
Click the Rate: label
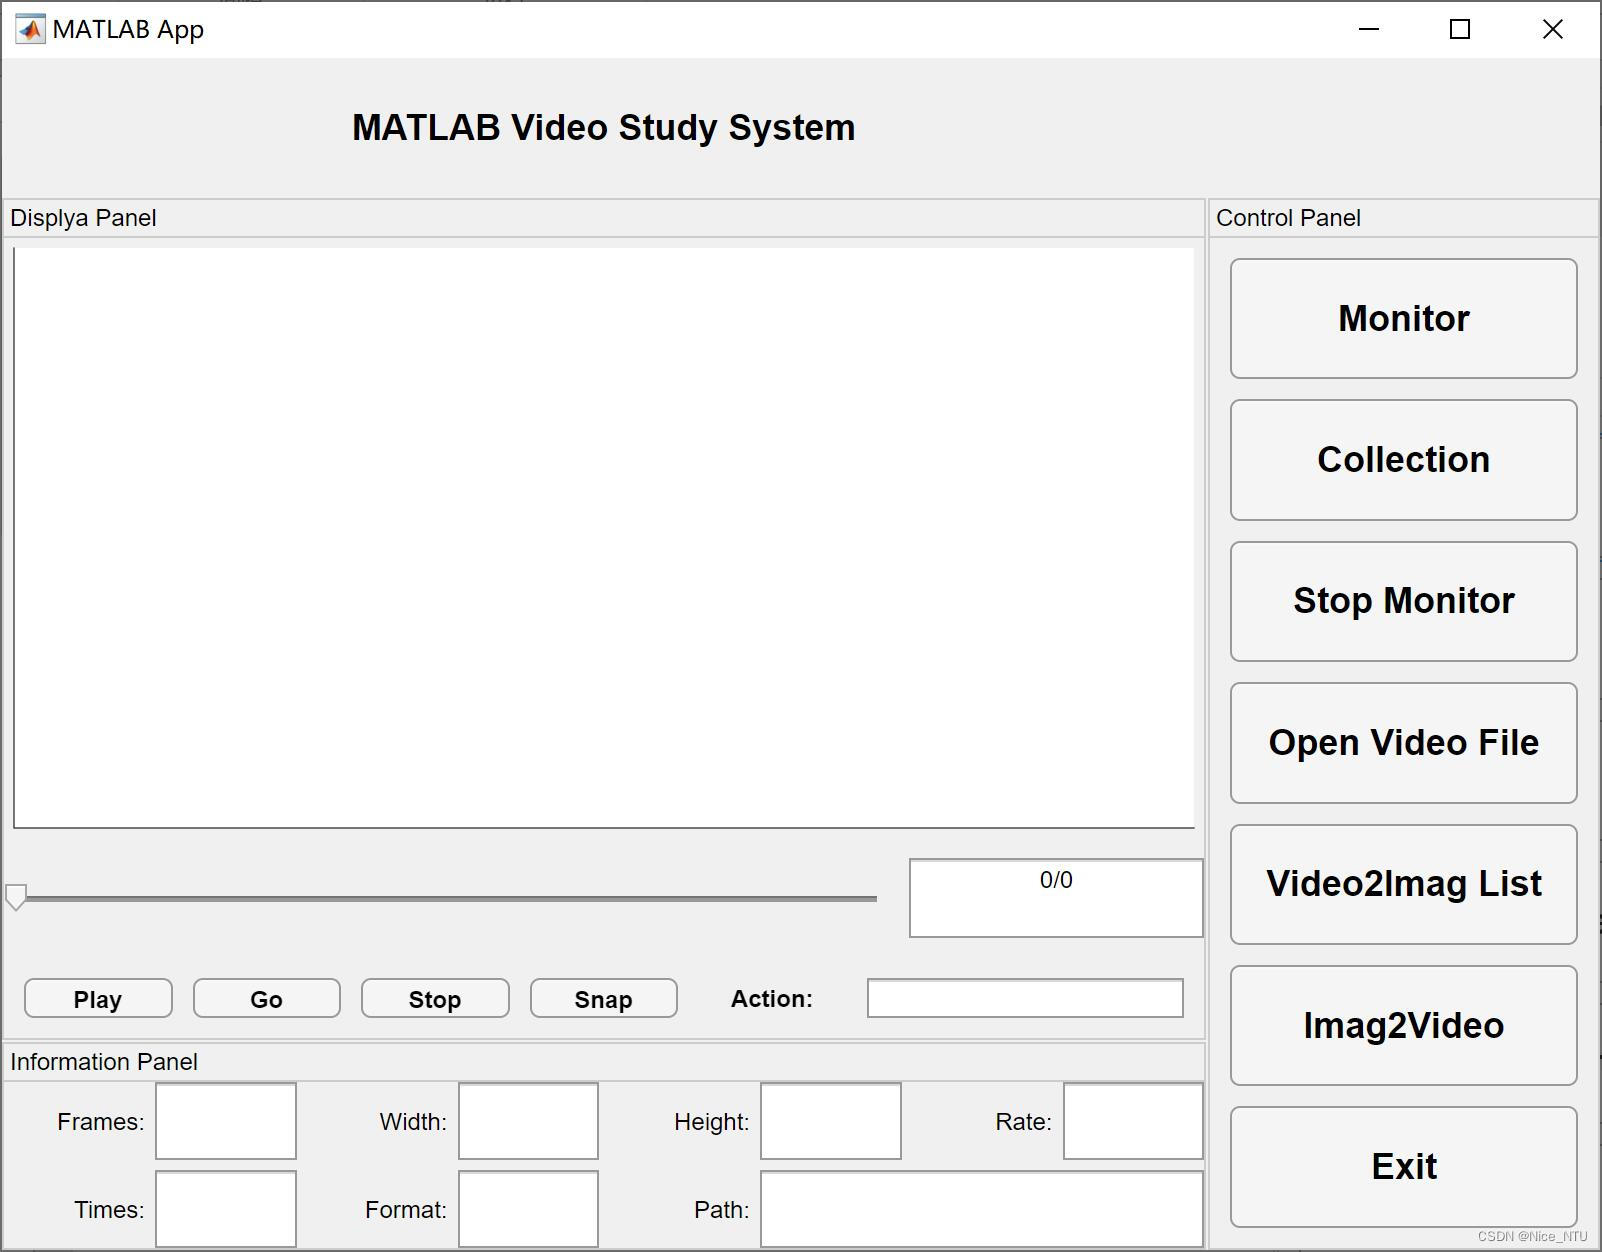pyautogui.click(x=1023, y=1122)
